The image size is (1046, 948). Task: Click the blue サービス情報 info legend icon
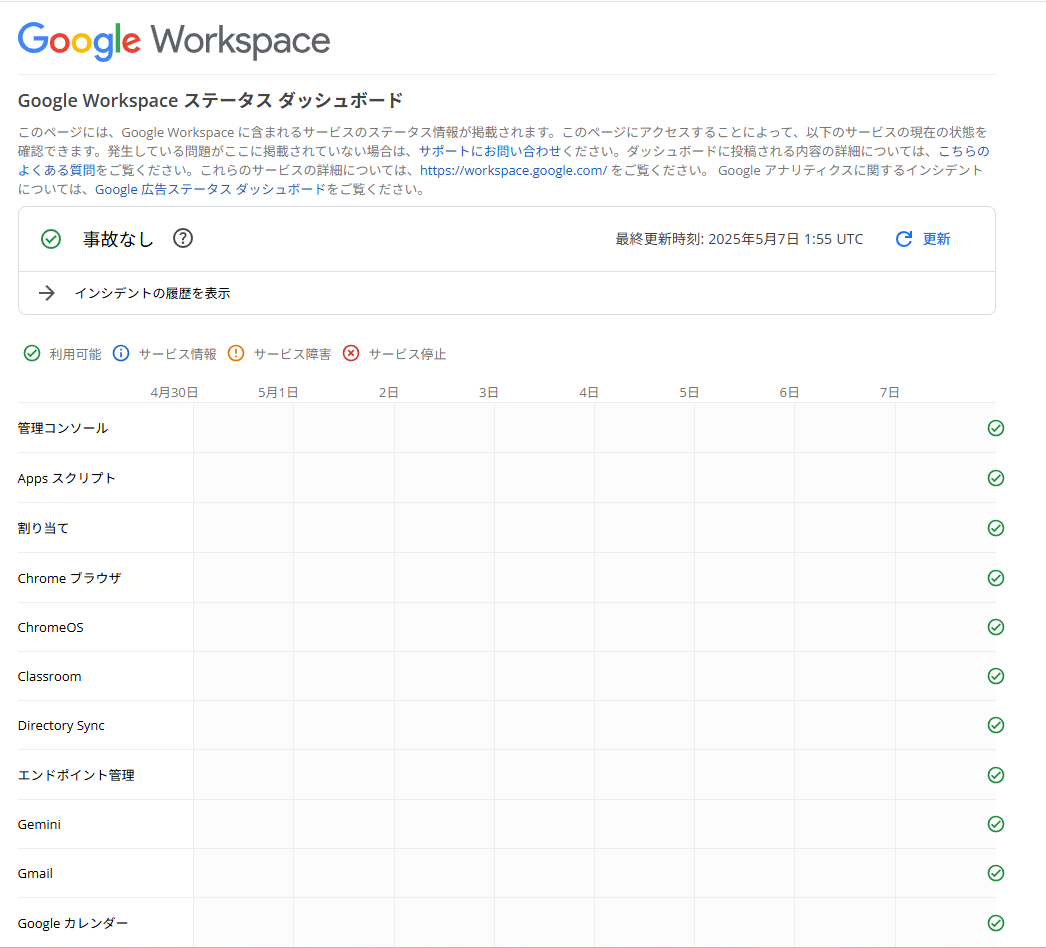pos(121,353)
